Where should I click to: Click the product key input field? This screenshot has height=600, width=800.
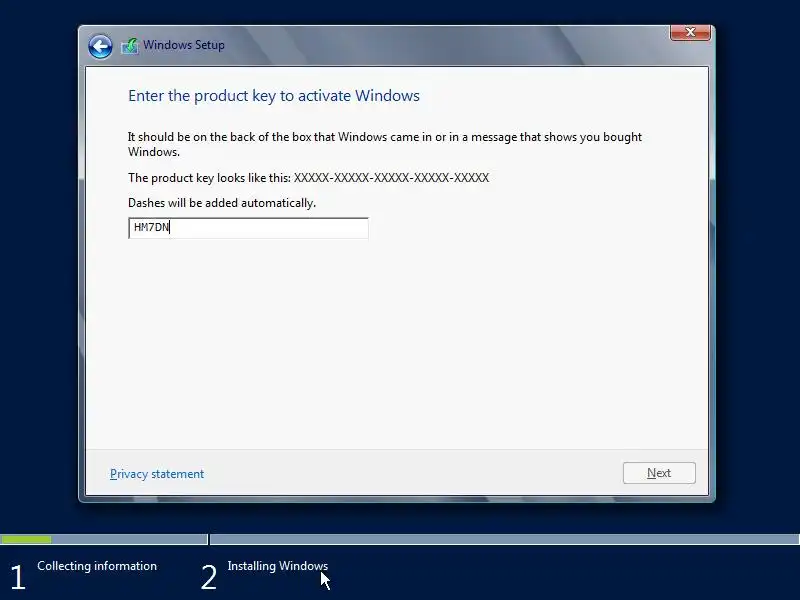248,228
